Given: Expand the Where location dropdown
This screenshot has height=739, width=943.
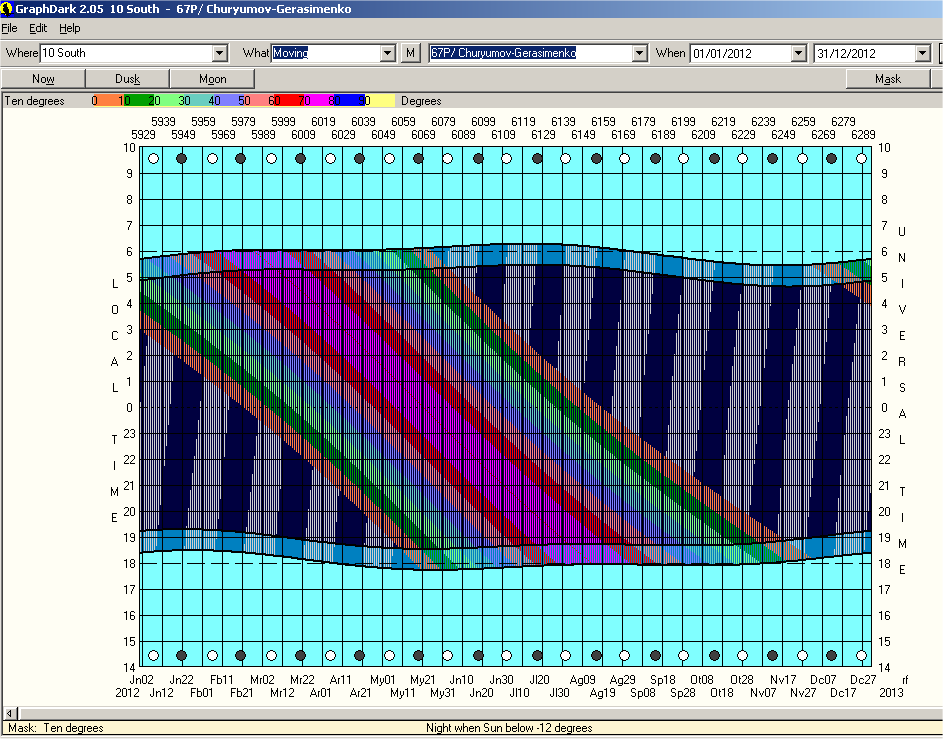Looking at the screenshot, I should (220, 53).
